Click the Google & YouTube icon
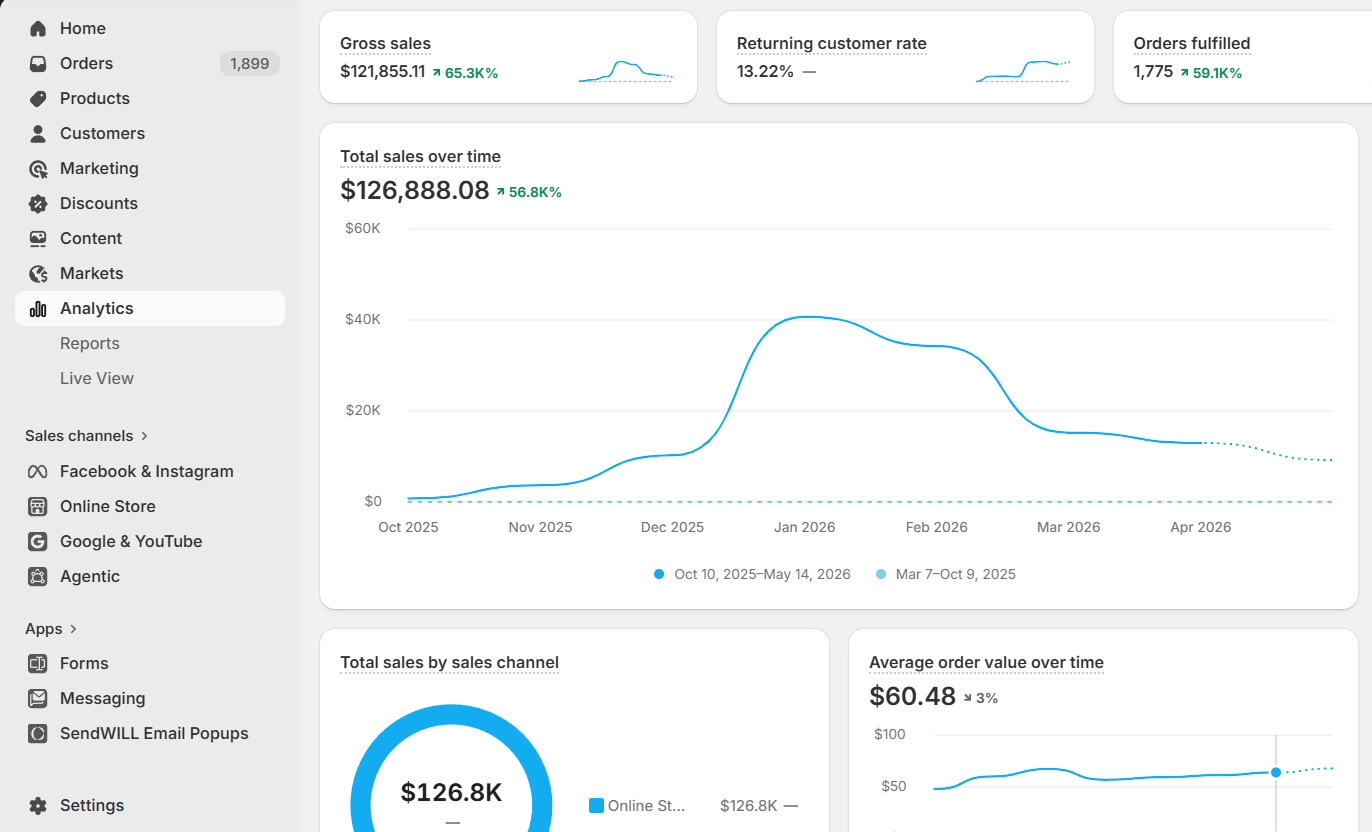The width and height of the screenshot is (1372, 832). pos(38,541)
